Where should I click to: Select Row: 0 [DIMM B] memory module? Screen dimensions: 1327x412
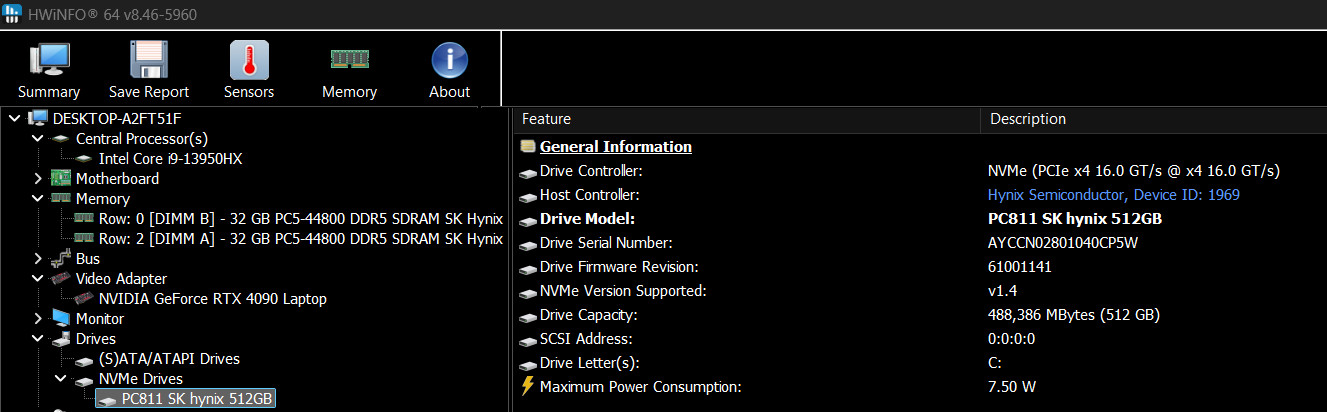coord(300,218)
